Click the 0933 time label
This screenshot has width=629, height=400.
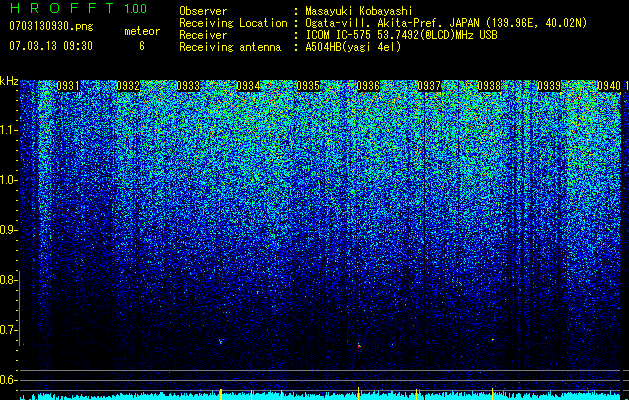coord(188,86)
